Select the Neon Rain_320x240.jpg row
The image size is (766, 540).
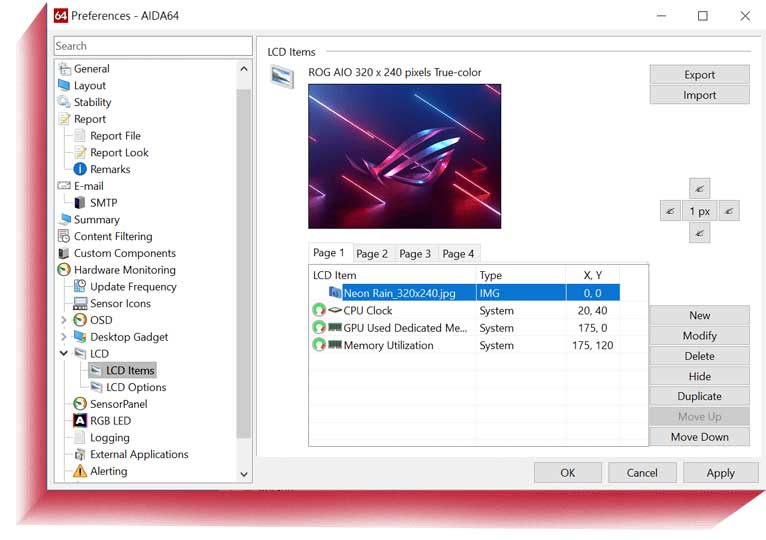tap(466, 293)
